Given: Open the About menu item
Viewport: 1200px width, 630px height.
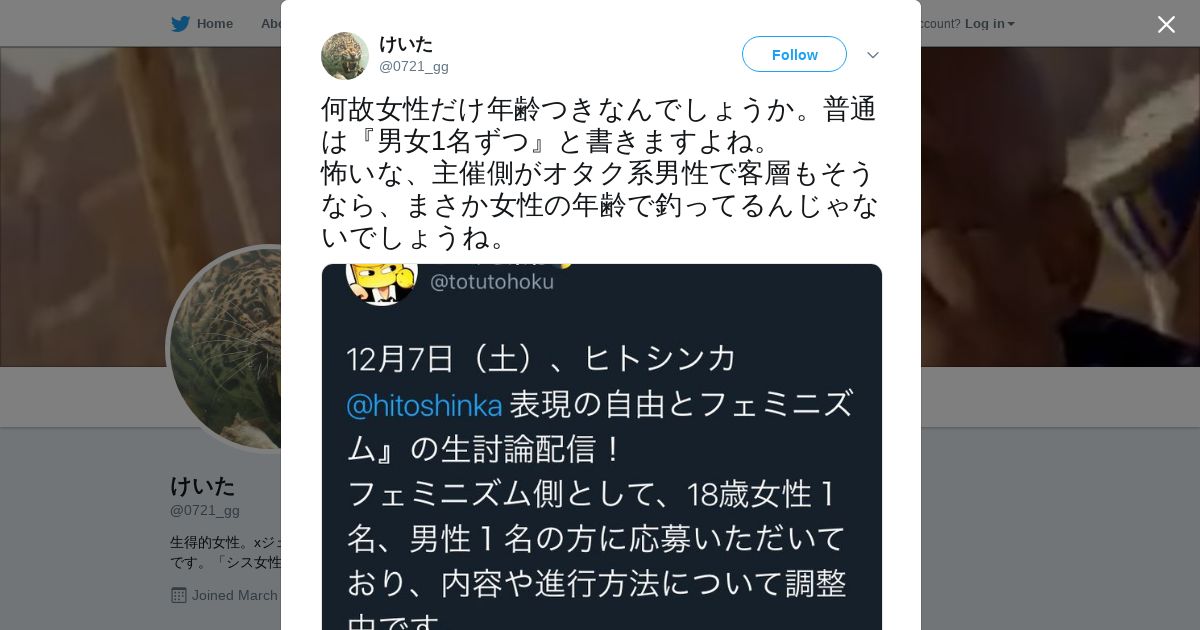Looking at the screenshot, I should click(271, 23).
